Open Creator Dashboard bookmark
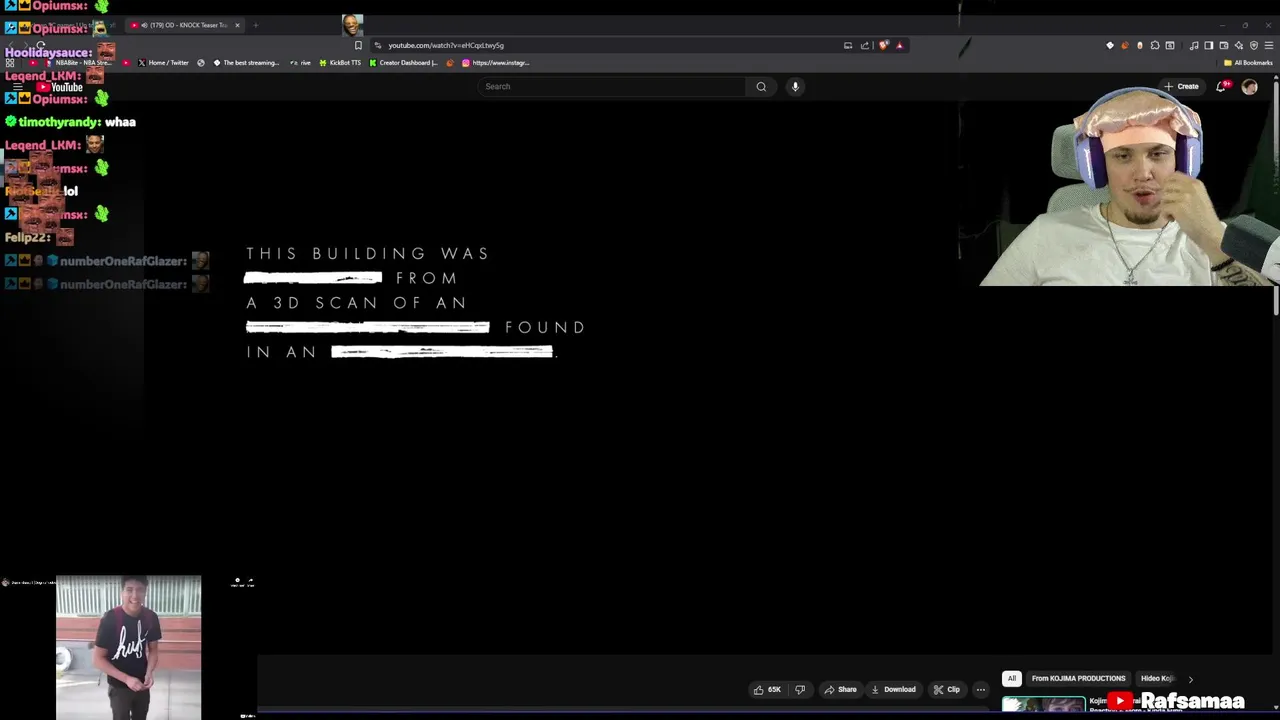1280x720 pixels. click(x=403, y=63)
